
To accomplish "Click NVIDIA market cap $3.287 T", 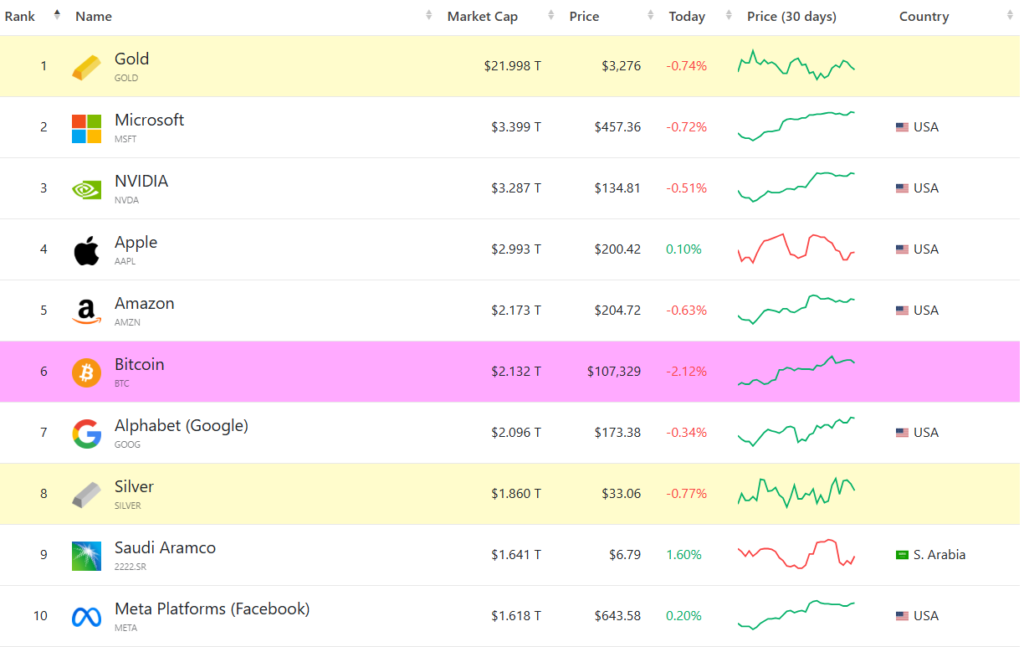I will pyautogui.click(x=516, y=189).
